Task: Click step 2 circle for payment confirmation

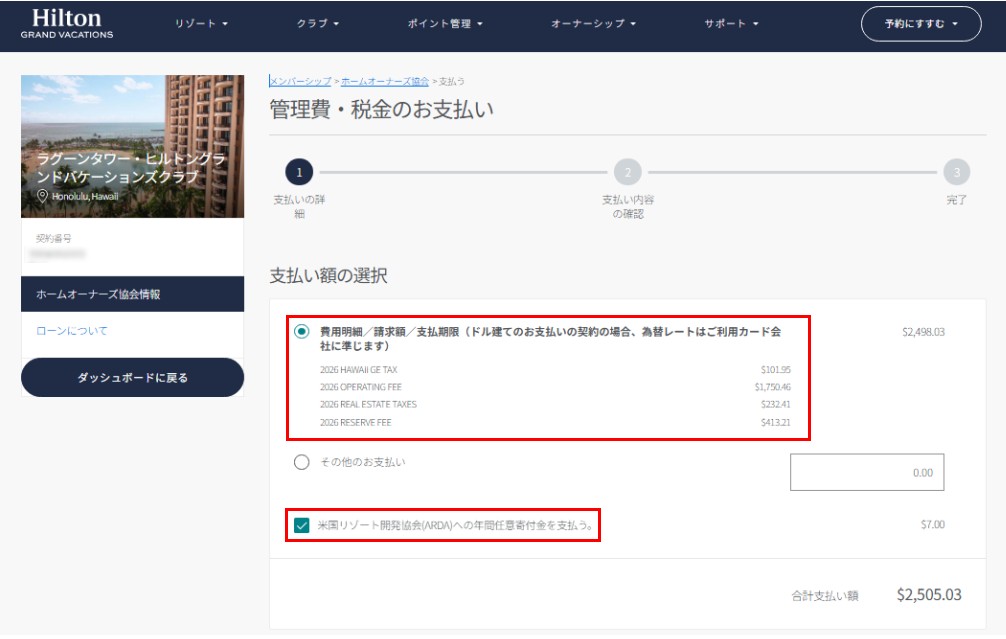Action: point(627,172)
